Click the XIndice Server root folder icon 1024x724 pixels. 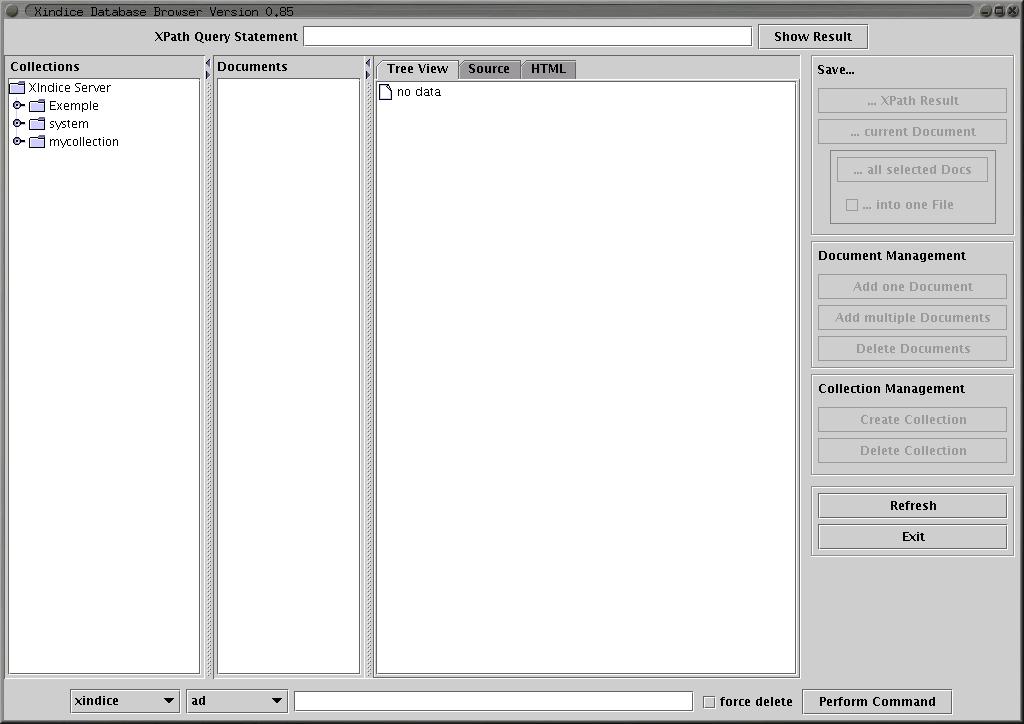(17, 88)
